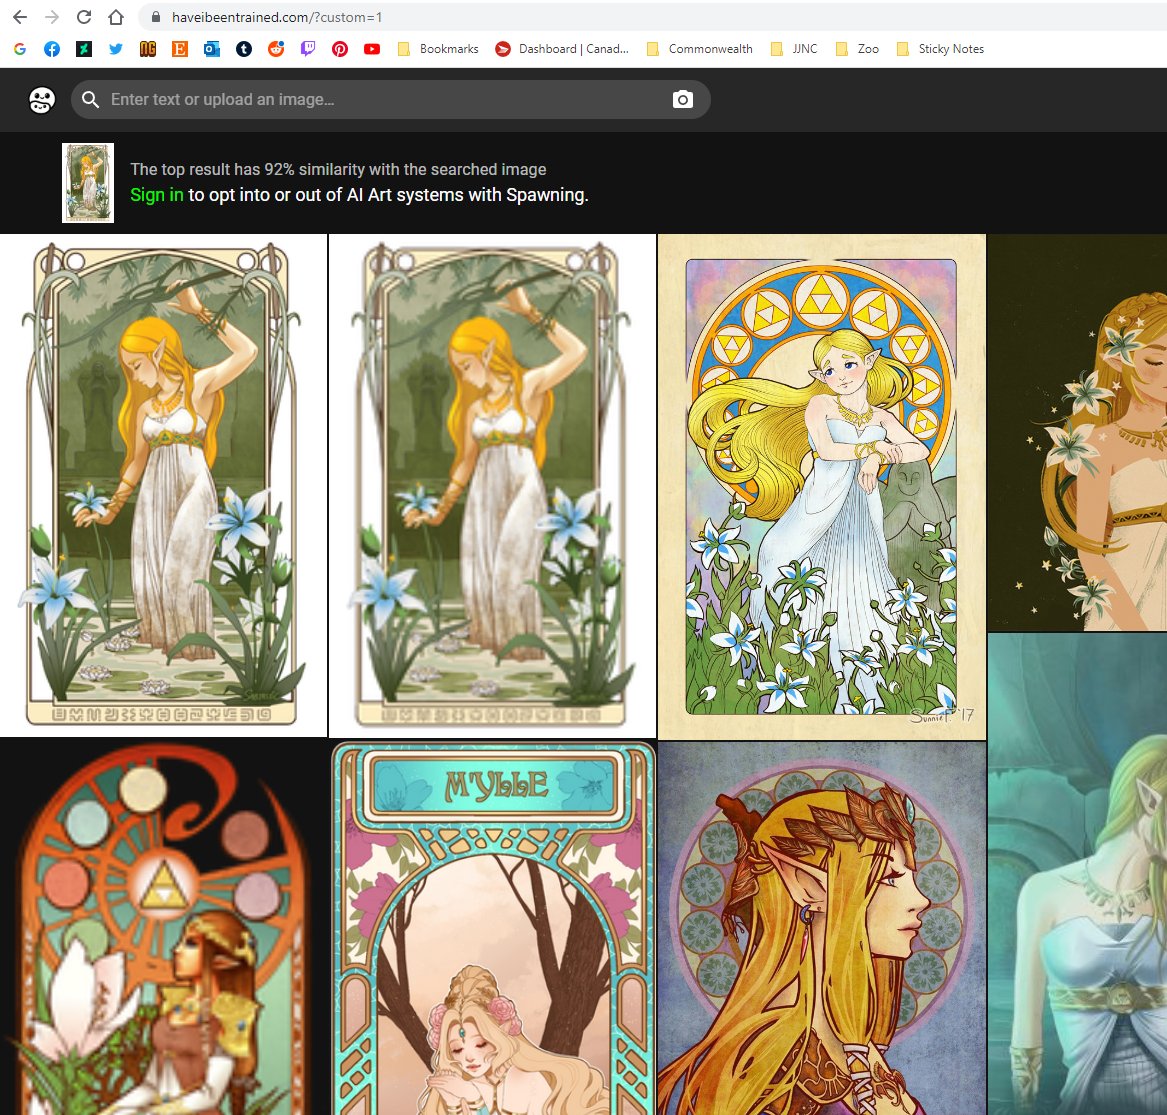Open the Outlook bookmark
The height and width of the screenshot is (1115, 1167).
click(x=212, y=49)
